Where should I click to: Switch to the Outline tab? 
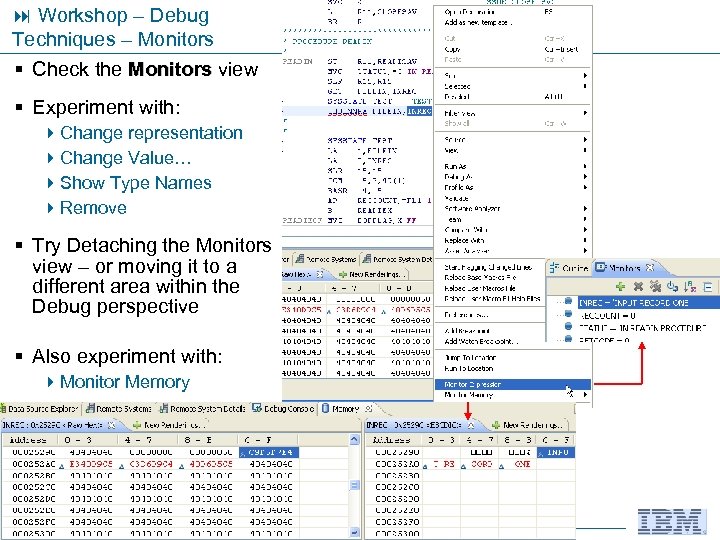pos(569,268)
